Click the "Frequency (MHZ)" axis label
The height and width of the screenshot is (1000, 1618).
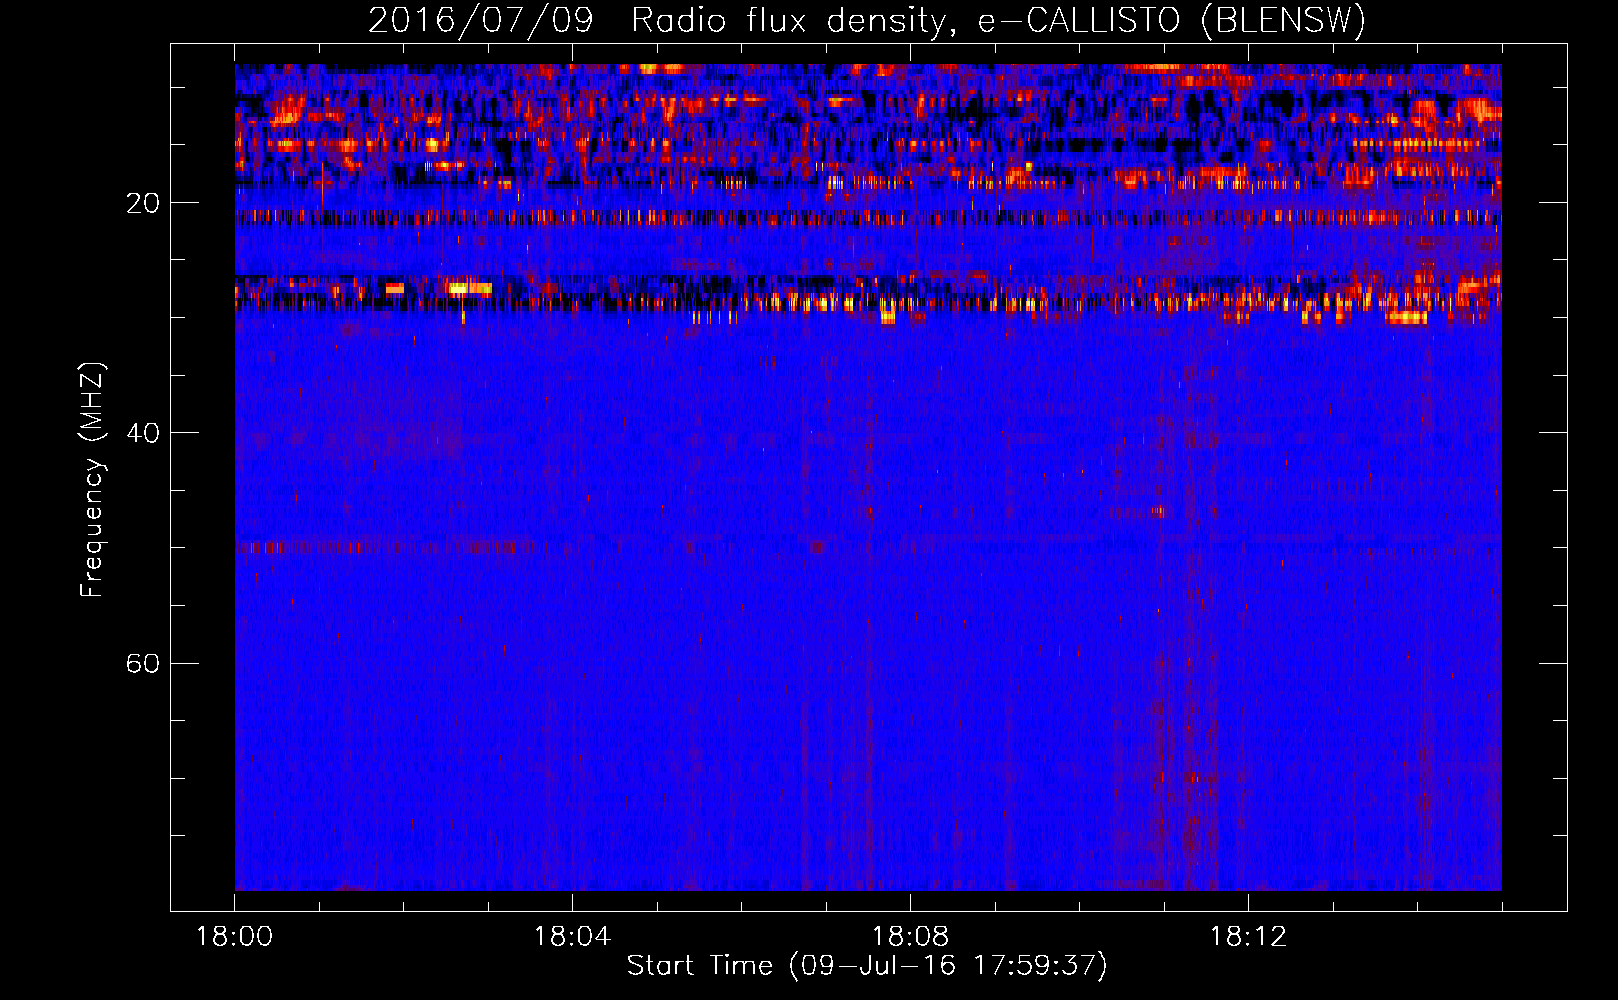(92, 480)
